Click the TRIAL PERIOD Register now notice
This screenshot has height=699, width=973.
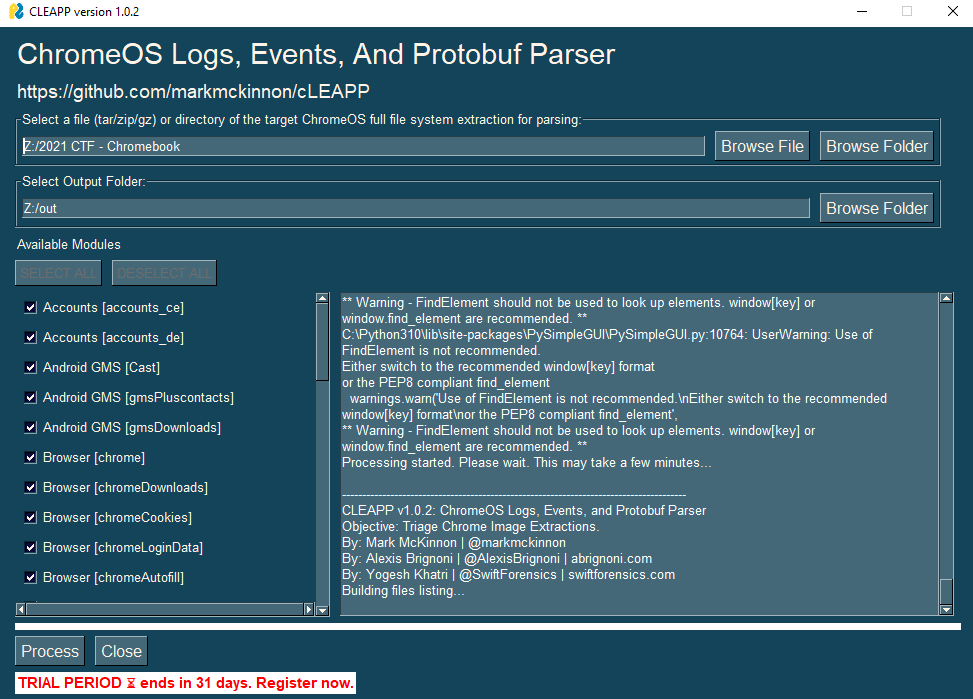pos(185,683)
